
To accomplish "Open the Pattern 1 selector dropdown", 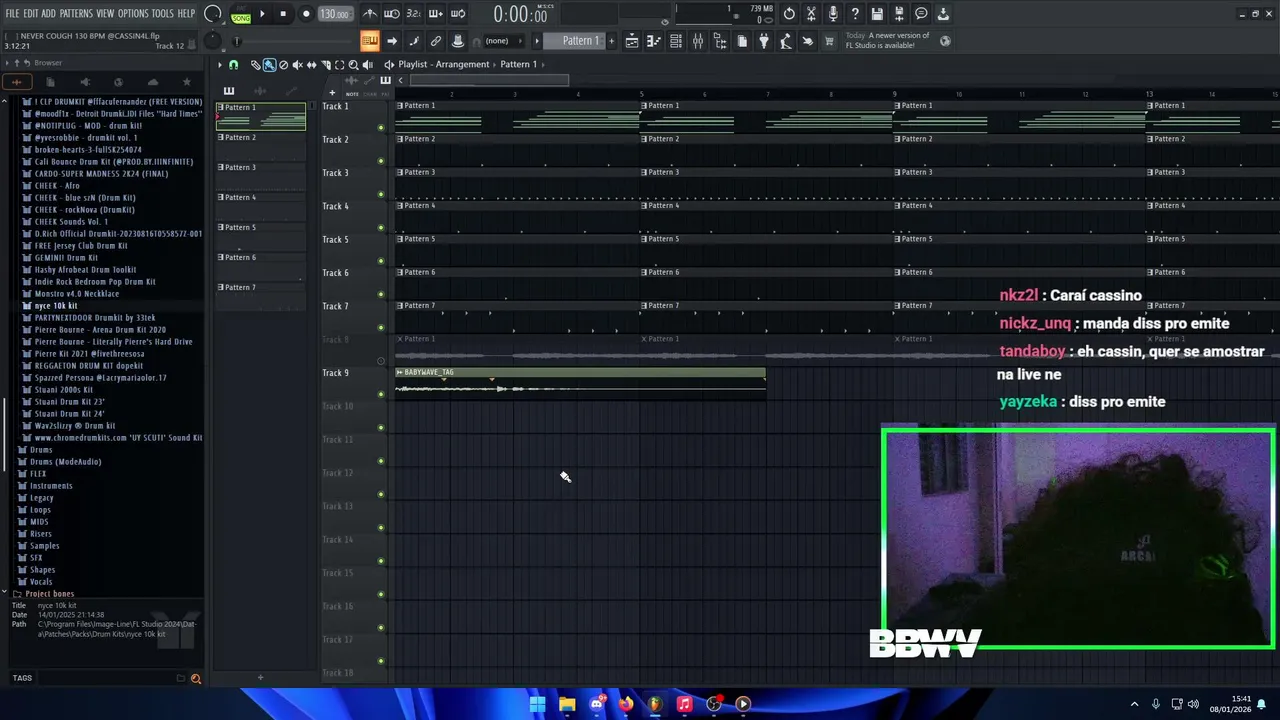I will pos(575,41).
